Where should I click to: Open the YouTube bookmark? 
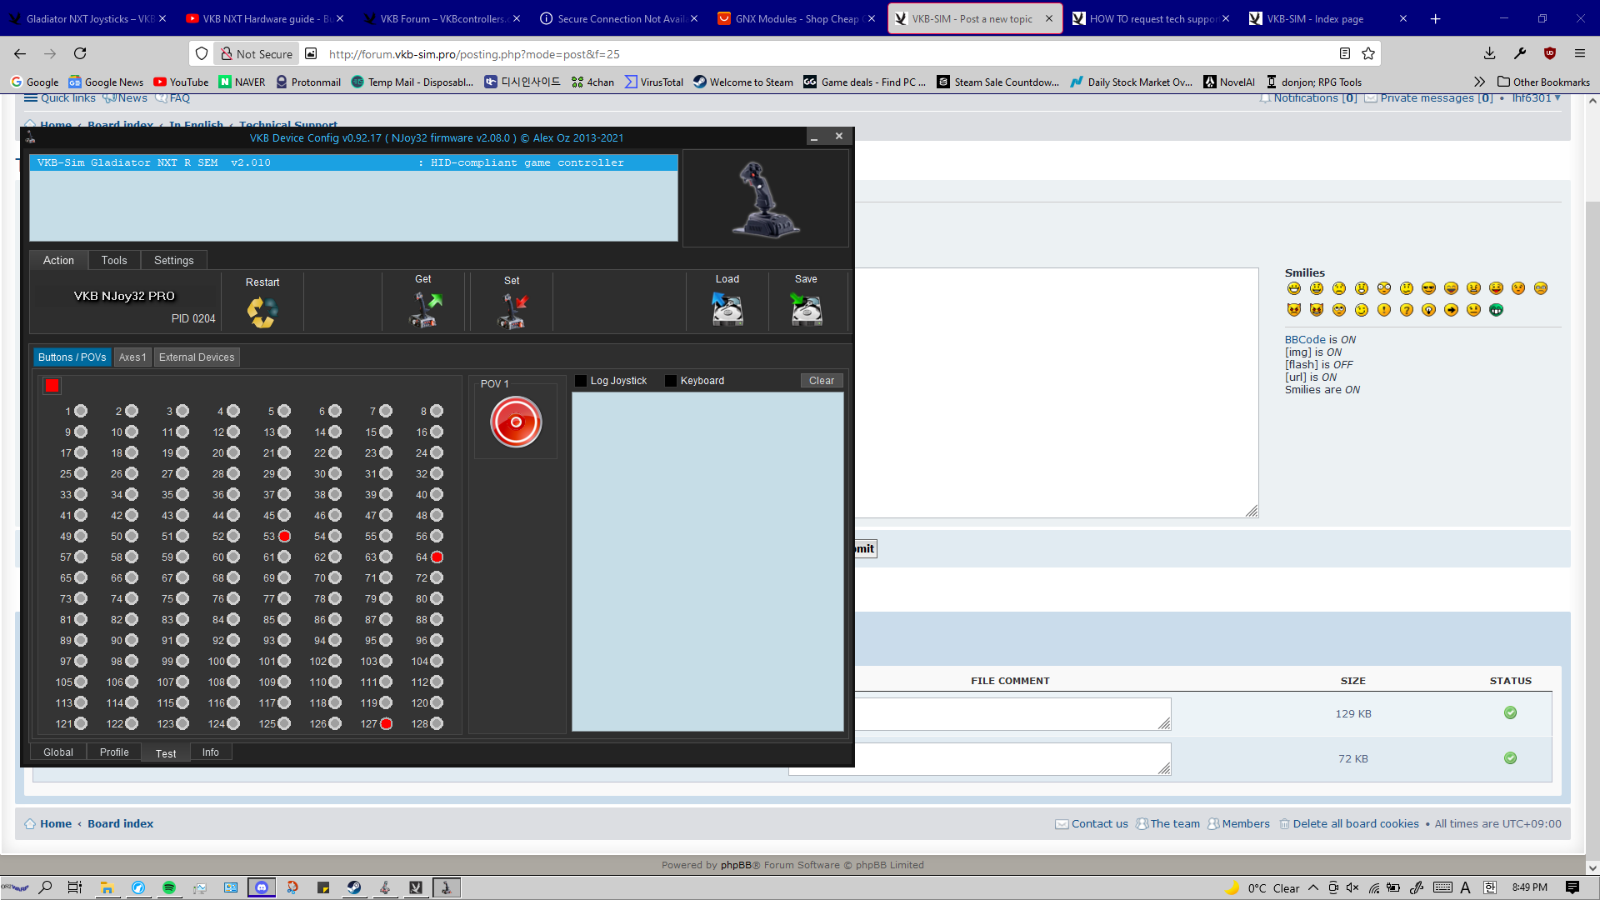point(181,82)
